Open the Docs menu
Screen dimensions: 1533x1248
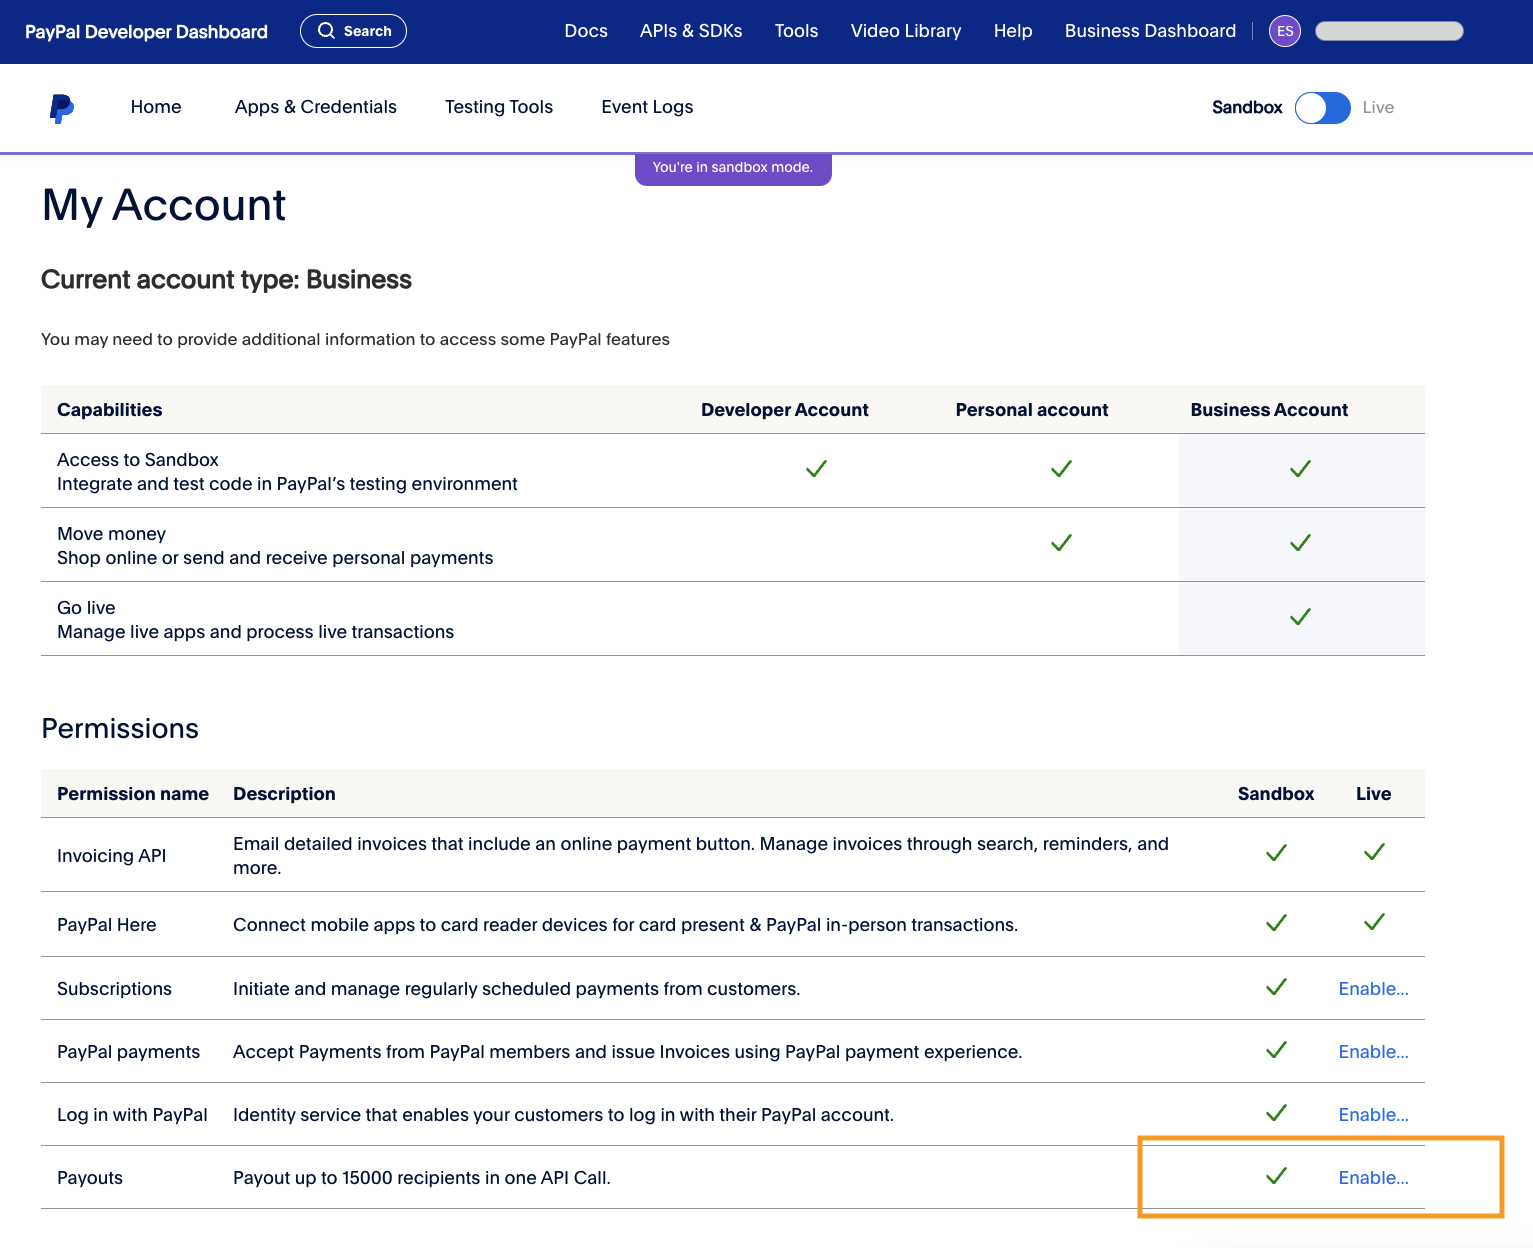pyautogui.click(x=586, y=31)
